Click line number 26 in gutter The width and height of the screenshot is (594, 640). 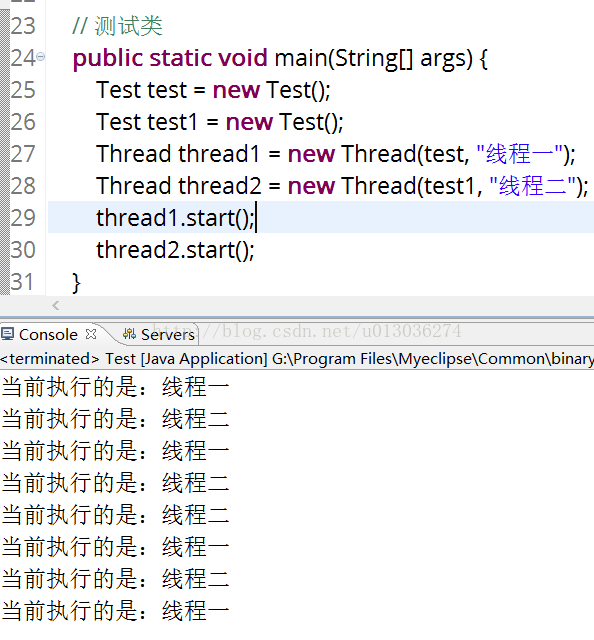coord(23,122)
